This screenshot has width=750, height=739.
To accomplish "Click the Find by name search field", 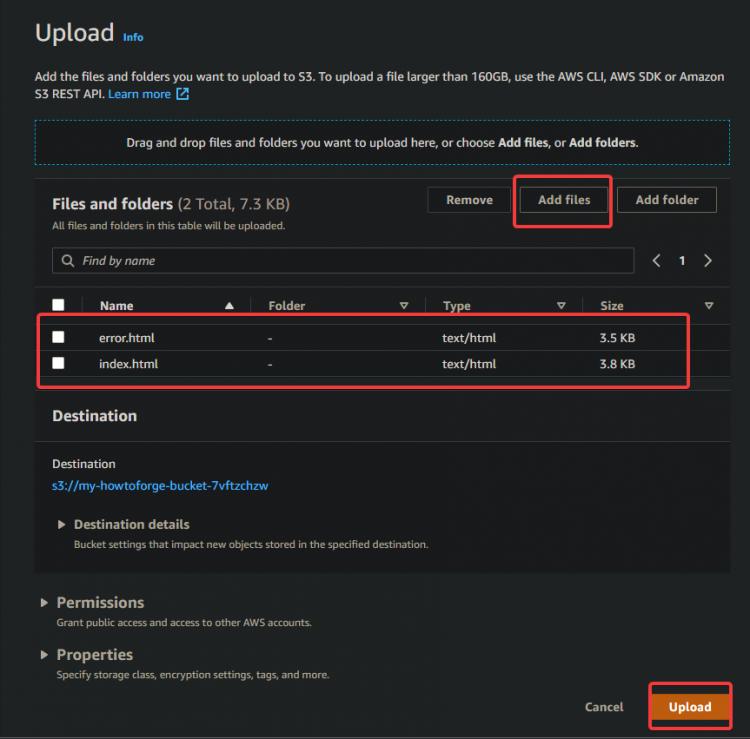I will 350,261.
